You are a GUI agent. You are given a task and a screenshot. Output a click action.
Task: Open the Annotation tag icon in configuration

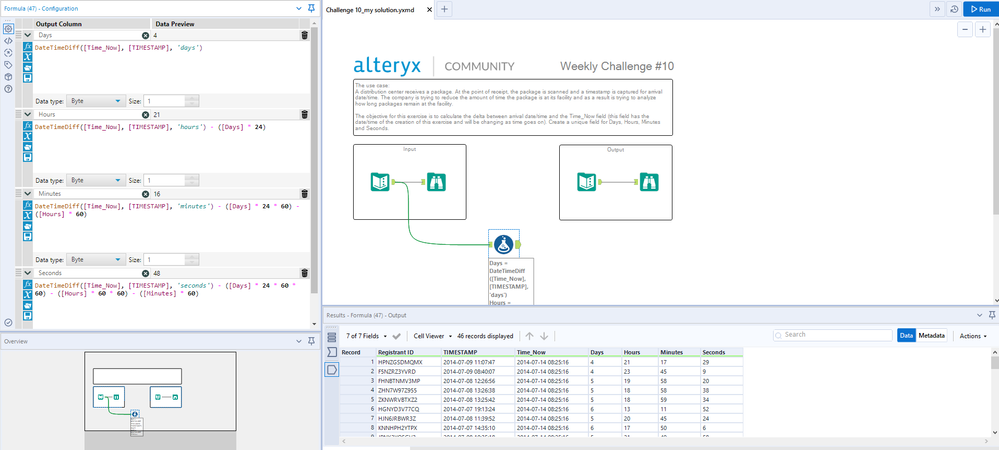coord(8,64)
